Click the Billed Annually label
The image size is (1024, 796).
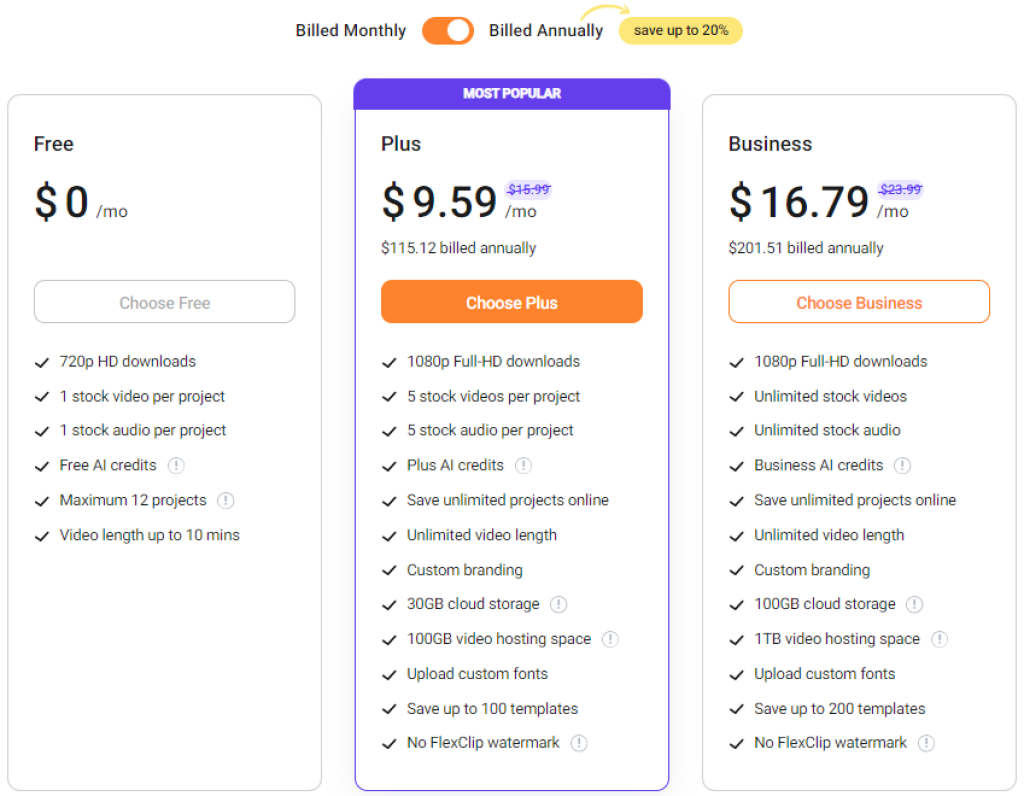(546, 30)
